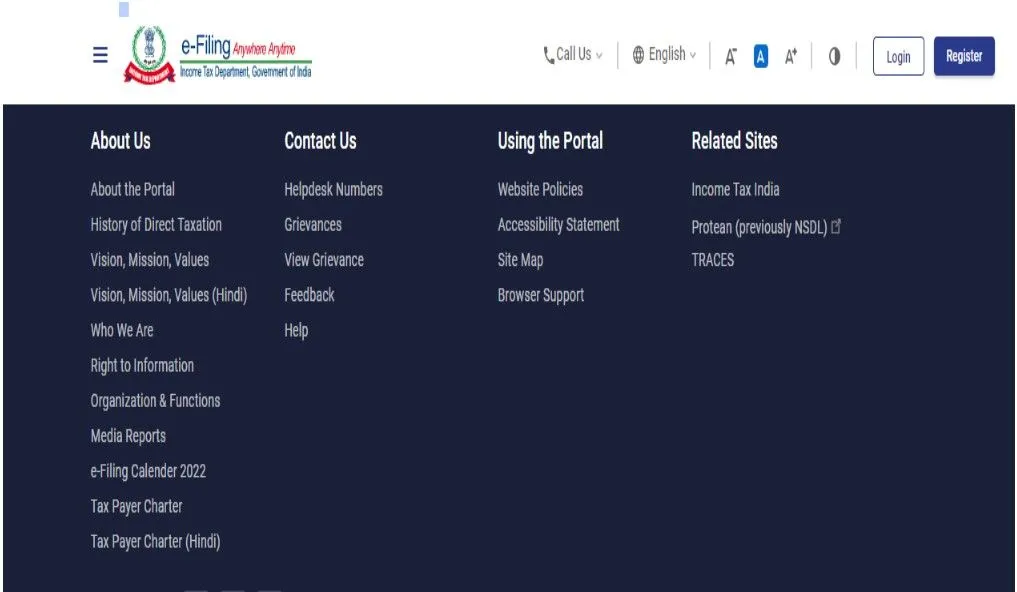Viewport: 1017px width, 592px height.
Task: Open the Tax Payer Charter (Hindi) link
Action: click(x=155, y=542)
